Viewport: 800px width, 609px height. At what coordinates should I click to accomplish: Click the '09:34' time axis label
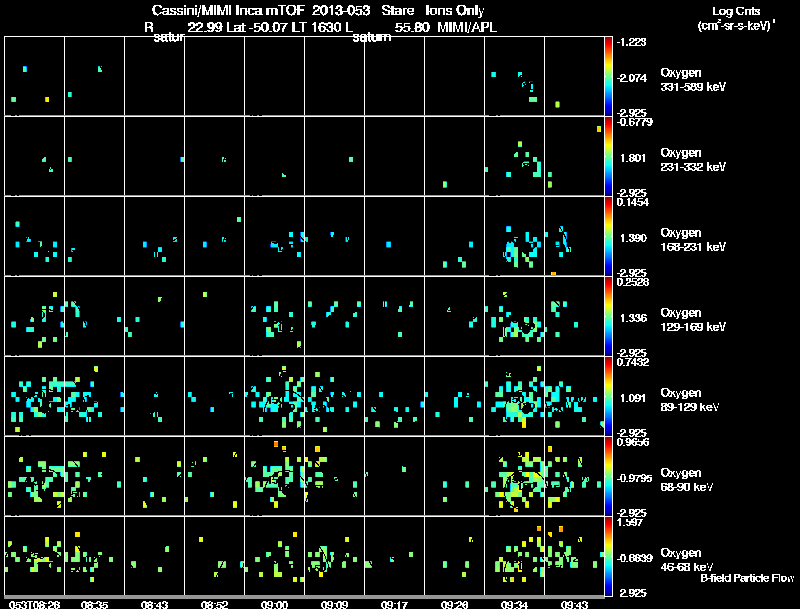pos(514,605)
